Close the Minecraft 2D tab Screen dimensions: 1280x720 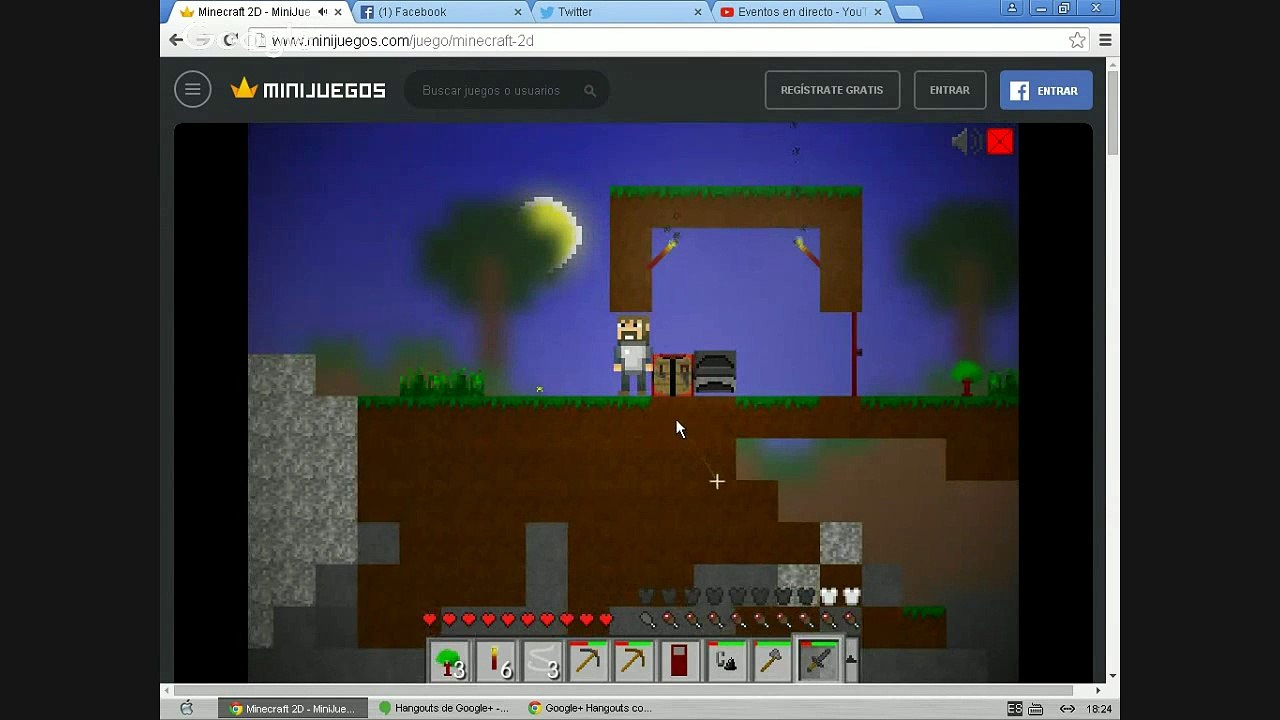coord(338,12)
